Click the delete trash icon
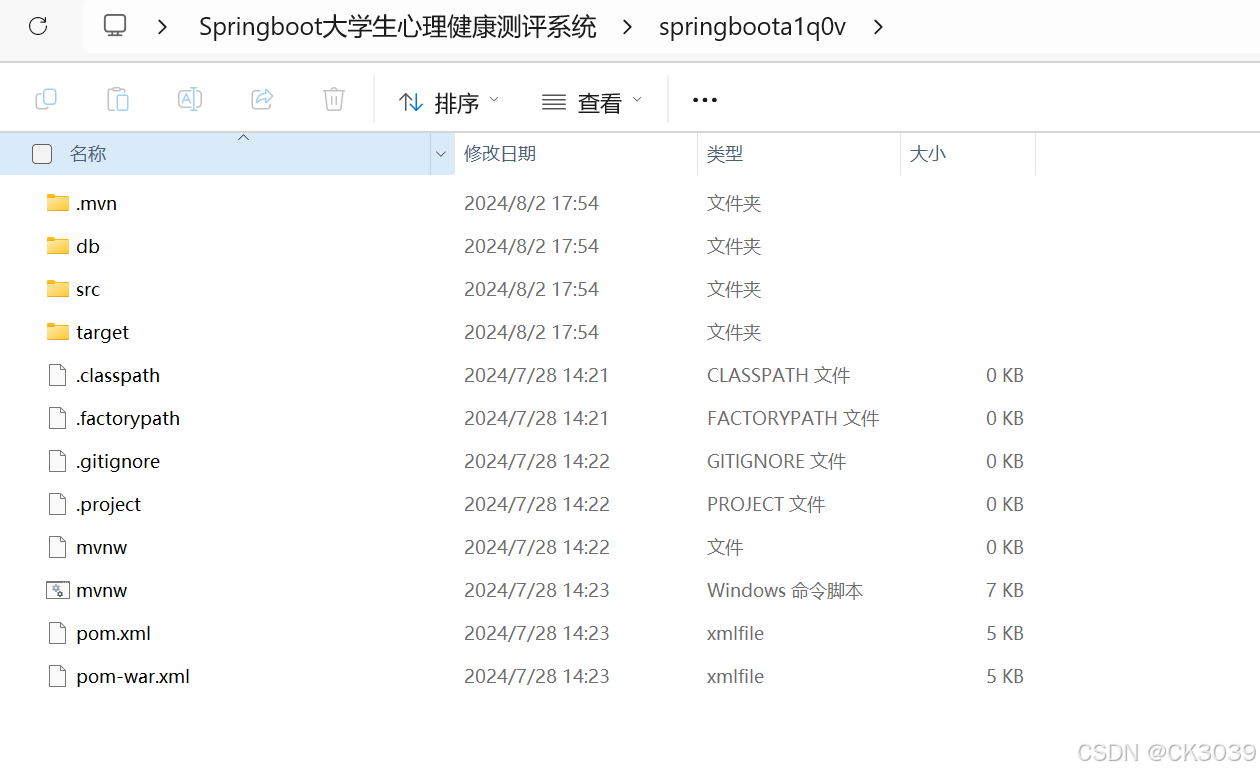This screenshot has height=774, width=1260. [x=333, y=99]
